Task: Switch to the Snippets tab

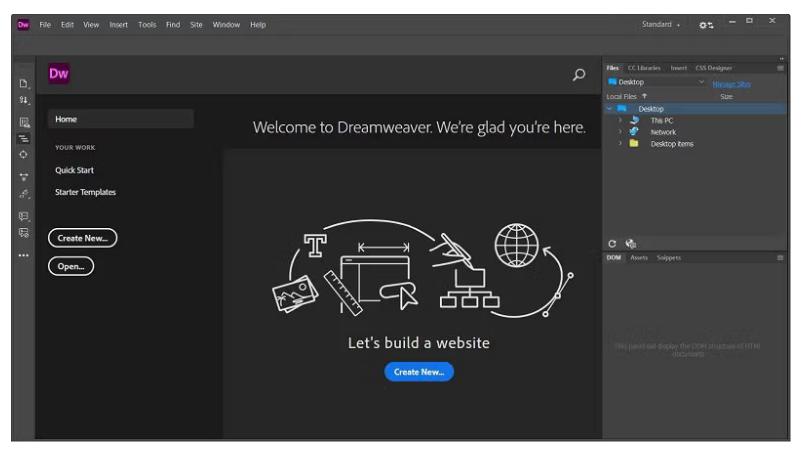Action: pos(668,258)
